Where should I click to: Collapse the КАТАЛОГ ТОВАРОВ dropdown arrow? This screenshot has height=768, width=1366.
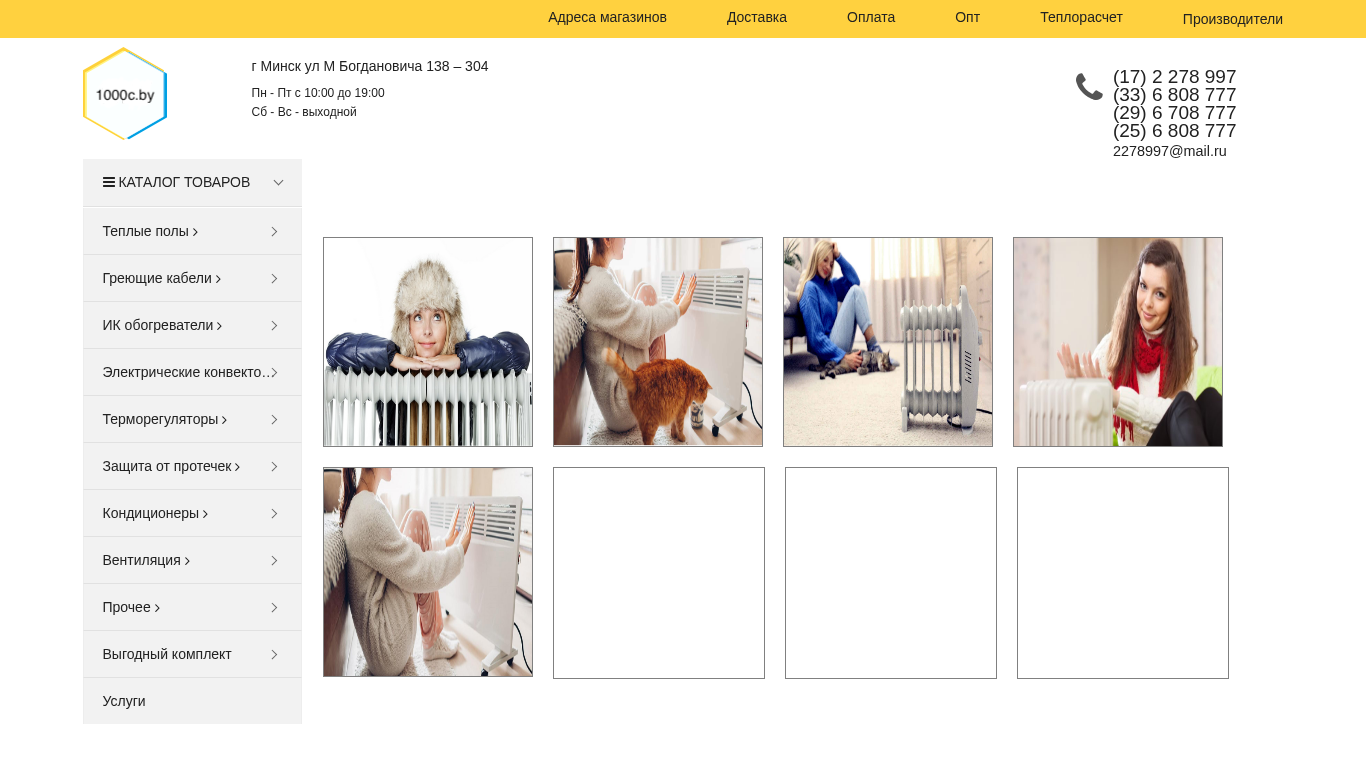point(278,182)
